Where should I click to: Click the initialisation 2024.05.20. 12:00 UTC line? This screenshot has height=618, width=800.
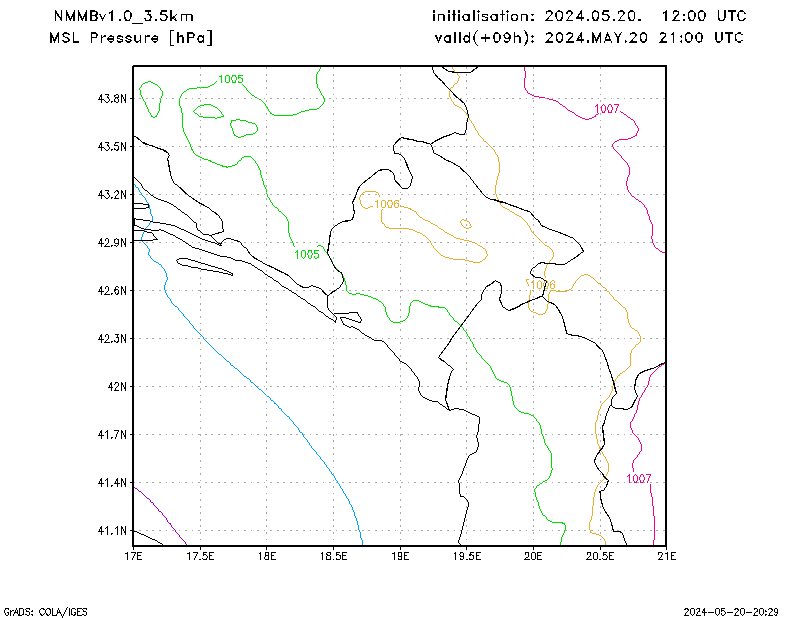[x=589, y=16]
